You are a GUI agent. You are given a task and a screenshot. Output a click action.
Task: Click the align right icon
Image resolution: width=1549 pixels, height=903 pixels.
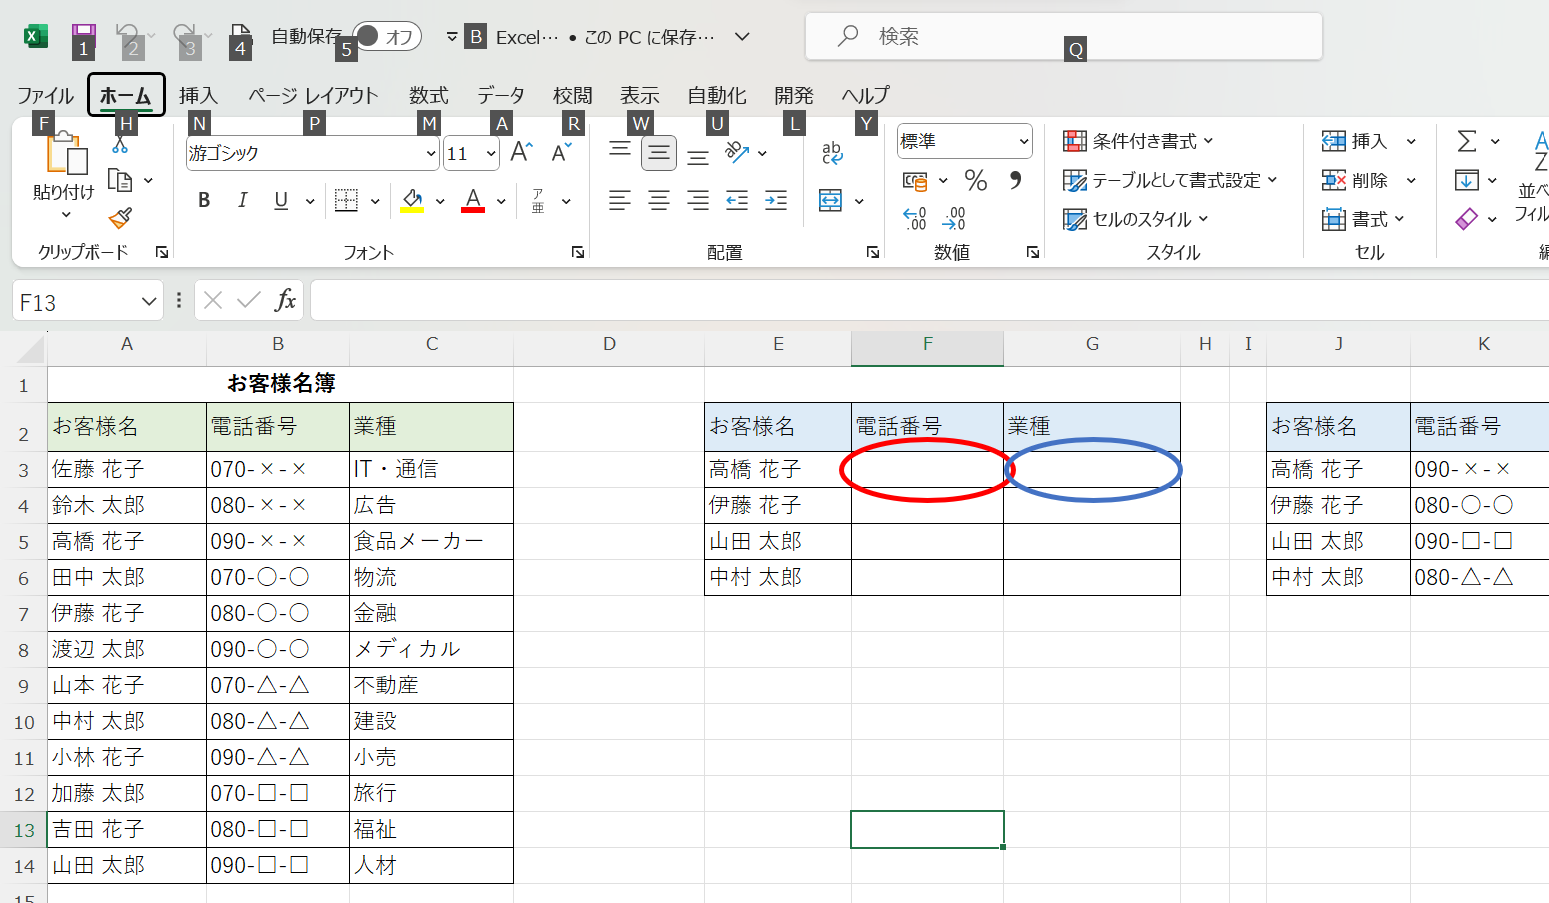pyautogui.click(x=698, y=201)
